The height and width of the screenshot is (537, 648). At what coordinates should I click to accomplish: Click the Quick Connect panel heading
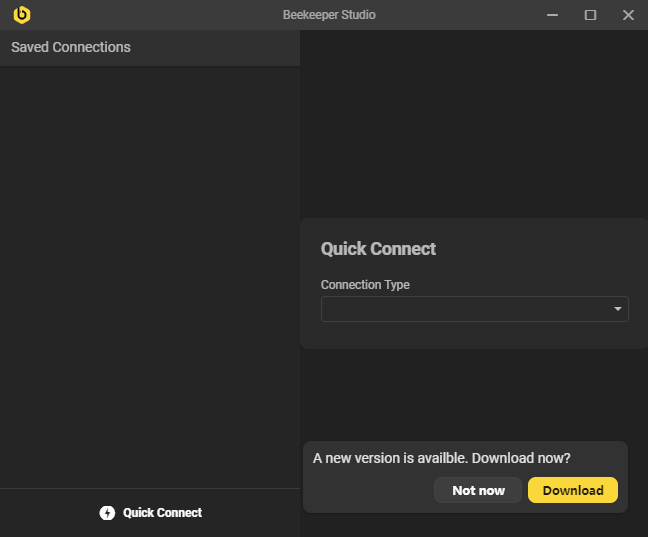click(x=378, y=249)
